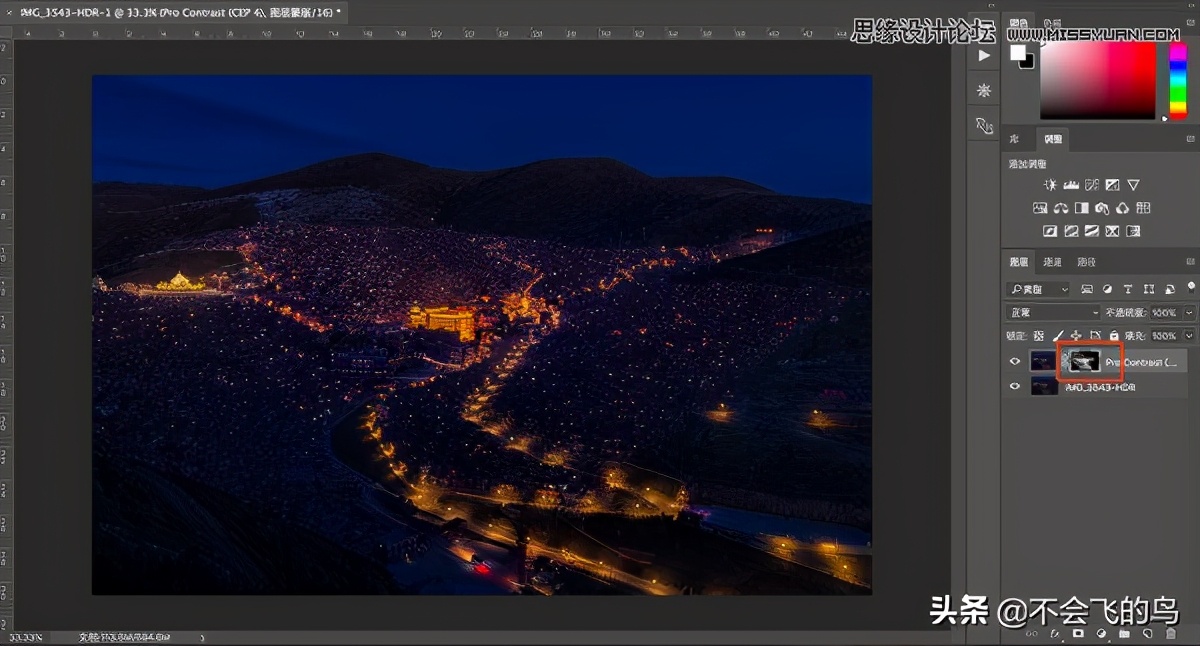Expand the opacity percentage dropdown
This screenshot has height=646, width=1200.
pos(1188,312)
